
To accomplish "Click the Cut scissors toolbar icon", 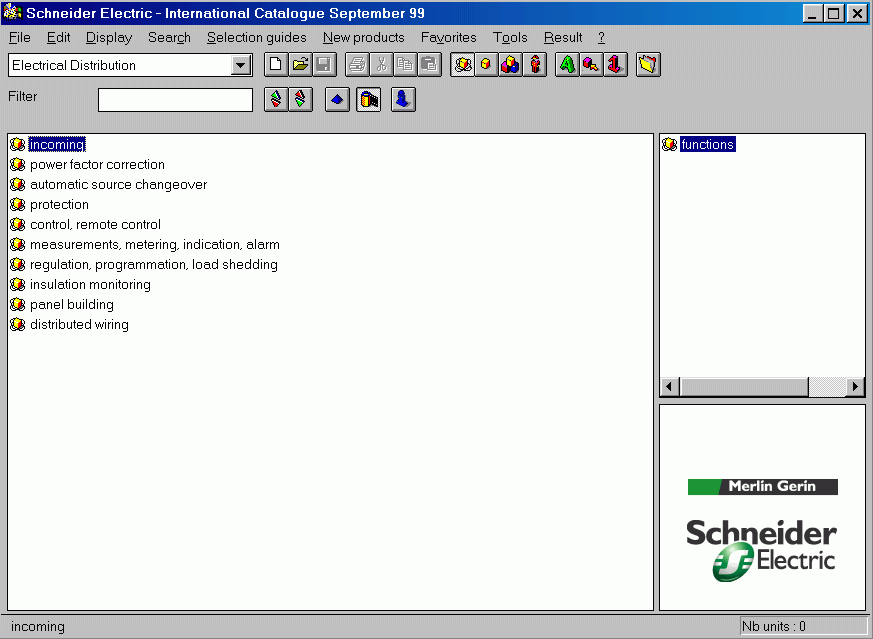I will [381, 65].
